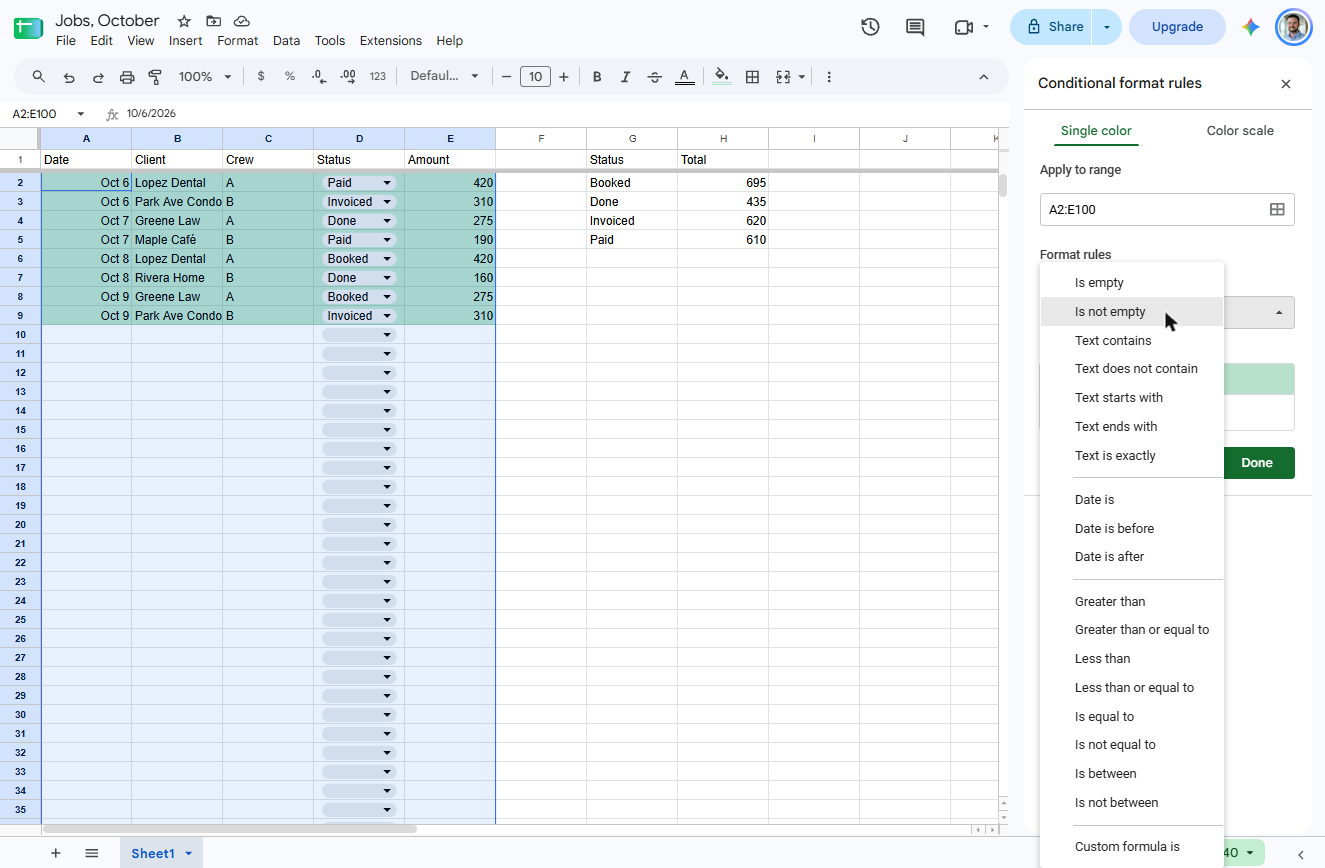Viewport: 1325px width, 868px height.
Task: Open the Sheet1 tab dropdown arrow
Action: coord(188,853)
